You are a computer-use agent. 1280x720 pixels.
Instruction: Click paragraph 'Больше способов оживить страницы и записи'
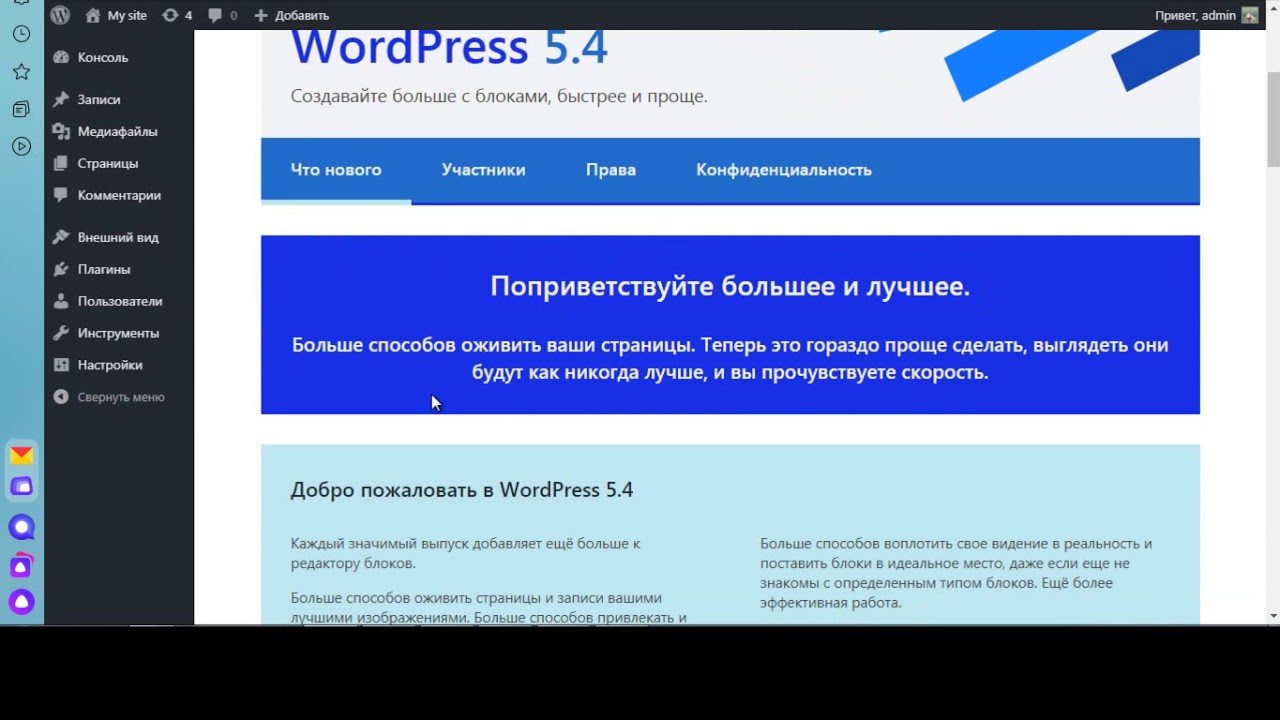[x=489, y=608]
